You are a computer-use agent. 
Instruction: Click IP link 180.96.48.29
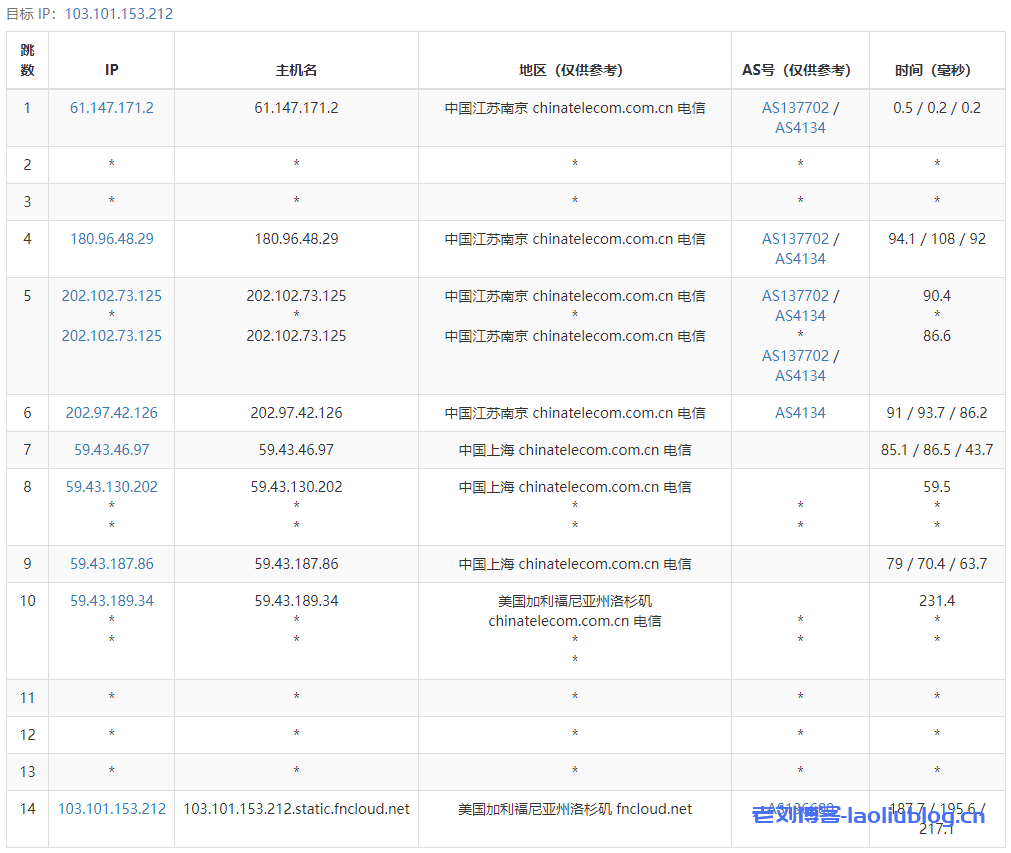tap(111, 239)
